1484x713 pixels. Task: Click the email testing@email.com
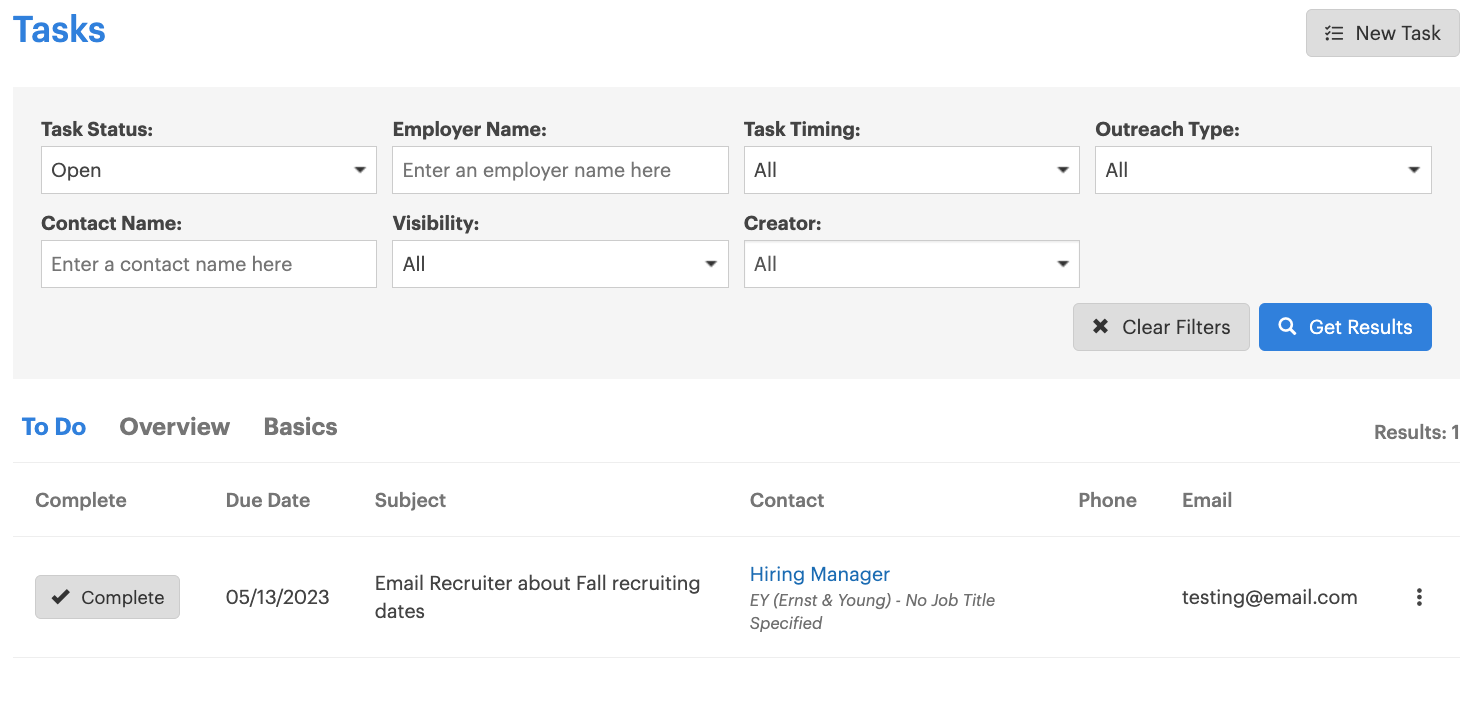click(1269, 597)
